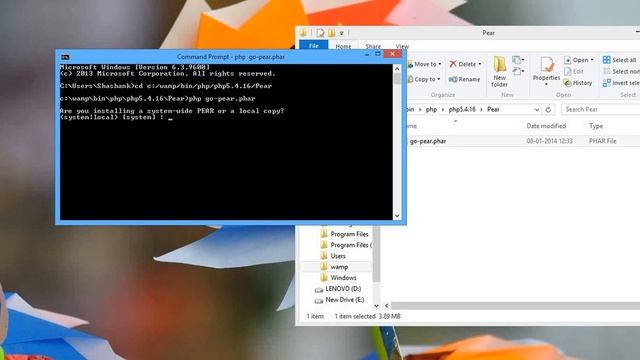This screenshot has width=640, height=360.
Task: Create a New folder from ribbon
Action: pos(499,72)
